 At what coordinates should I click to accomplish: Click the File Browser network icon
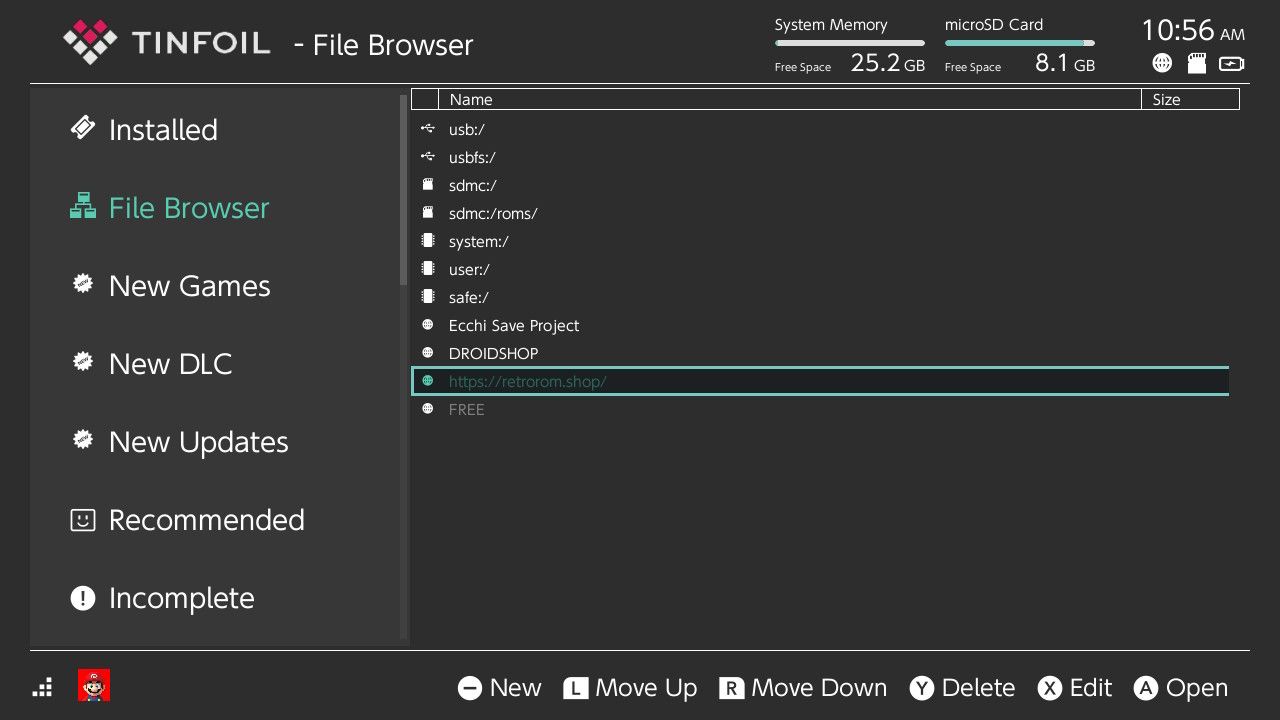[83, 206]
